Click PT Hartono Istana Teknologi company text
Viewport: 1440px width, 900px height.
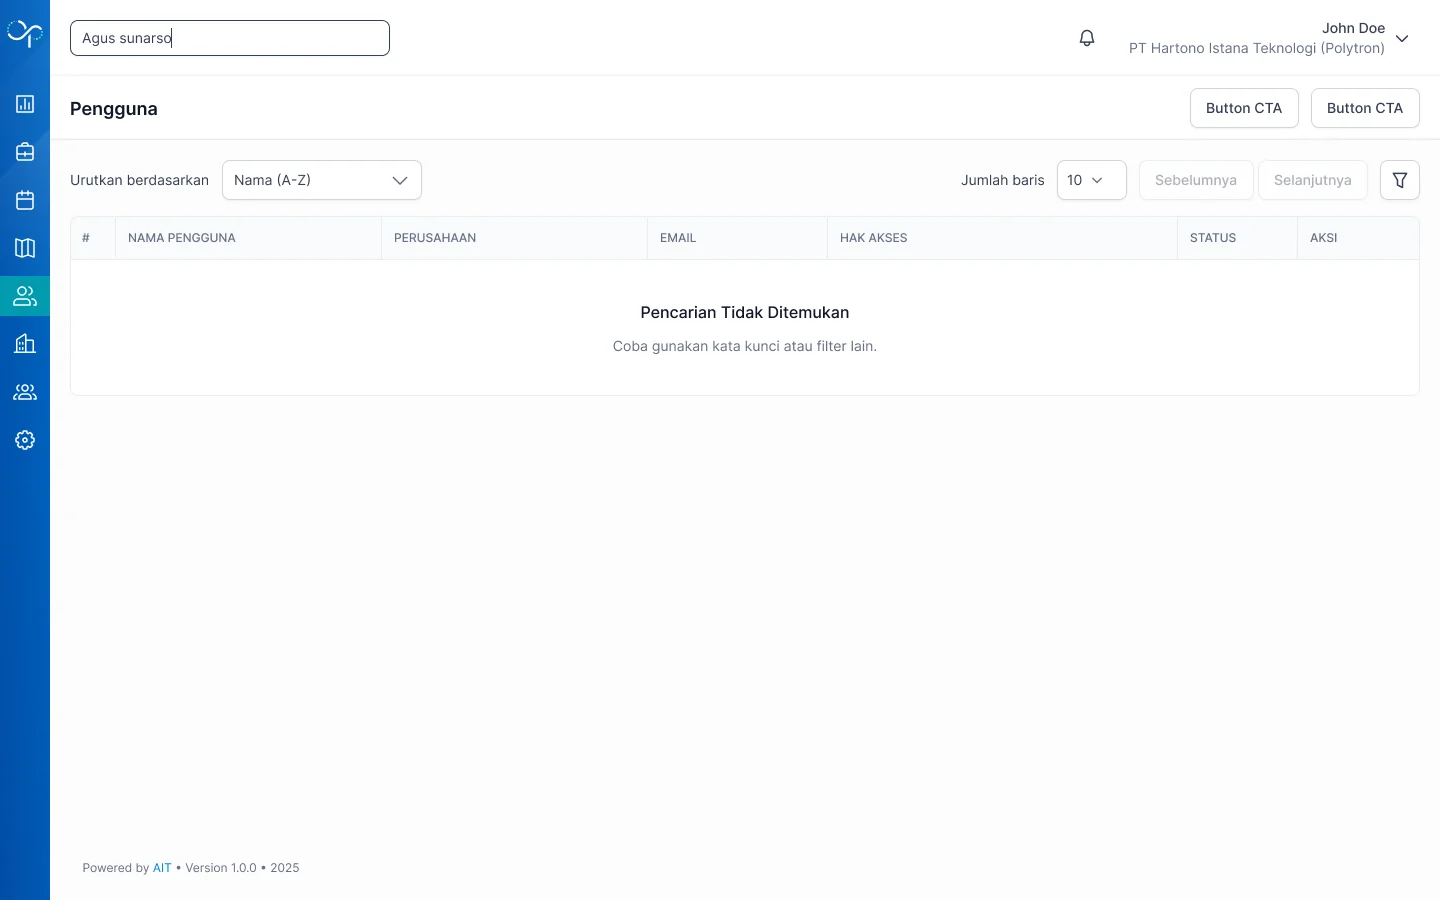[x=1257, y=48]
